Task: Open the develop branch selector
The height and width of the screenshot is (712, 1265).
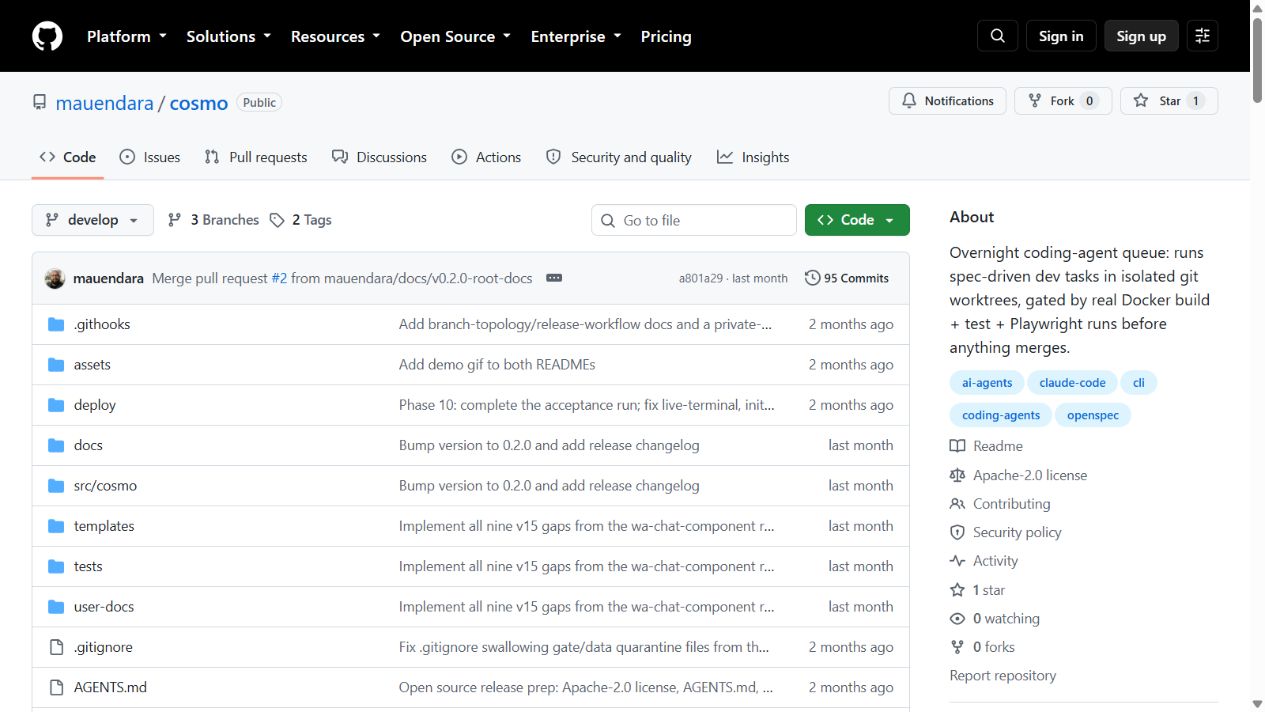Action: coord(93,220)
